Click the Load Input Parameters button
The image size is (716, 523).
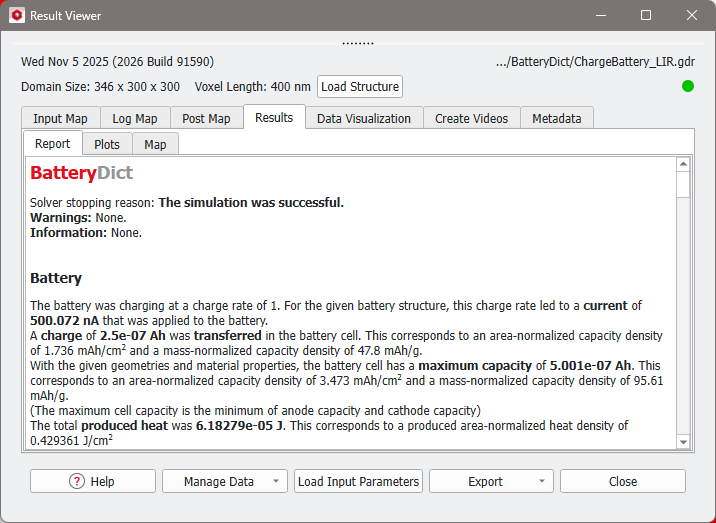tap(358, 481)
